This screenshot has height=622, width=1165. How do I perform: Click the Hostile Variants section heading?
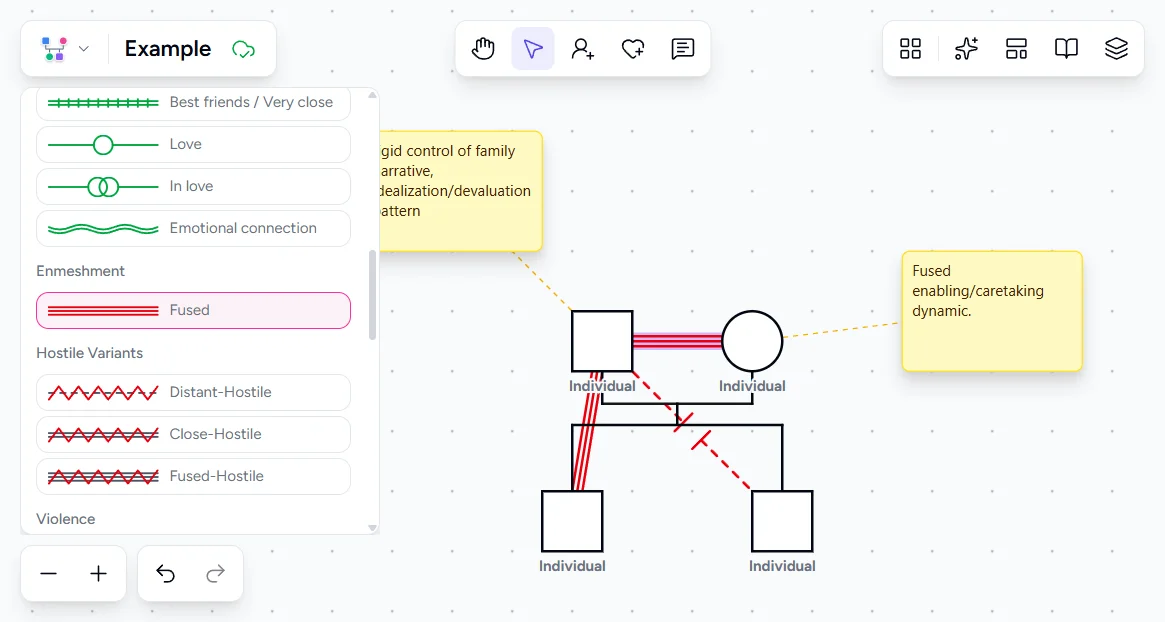click(89, 353)
